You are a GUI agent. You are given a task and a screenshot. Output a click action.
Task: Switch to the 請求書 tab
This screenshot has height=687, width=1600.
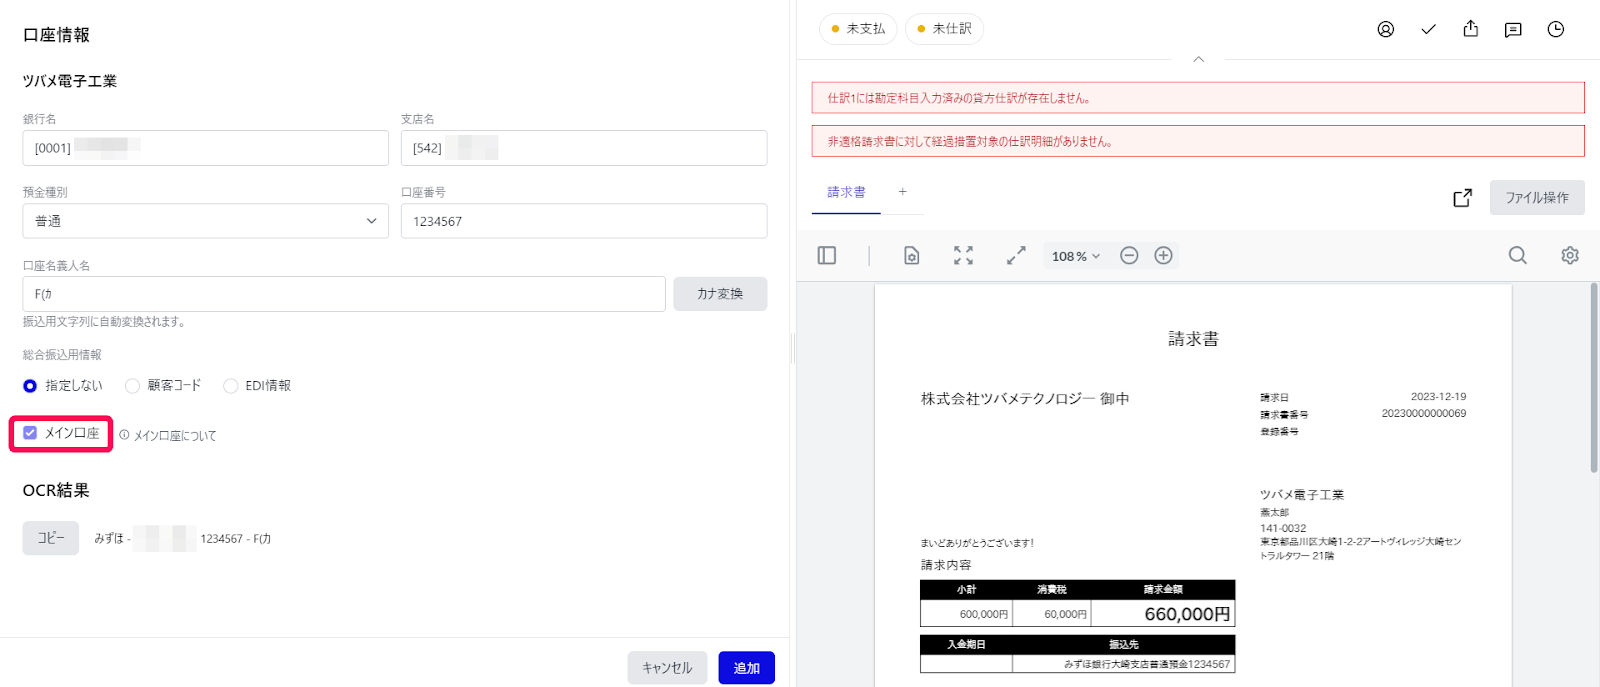846,192
